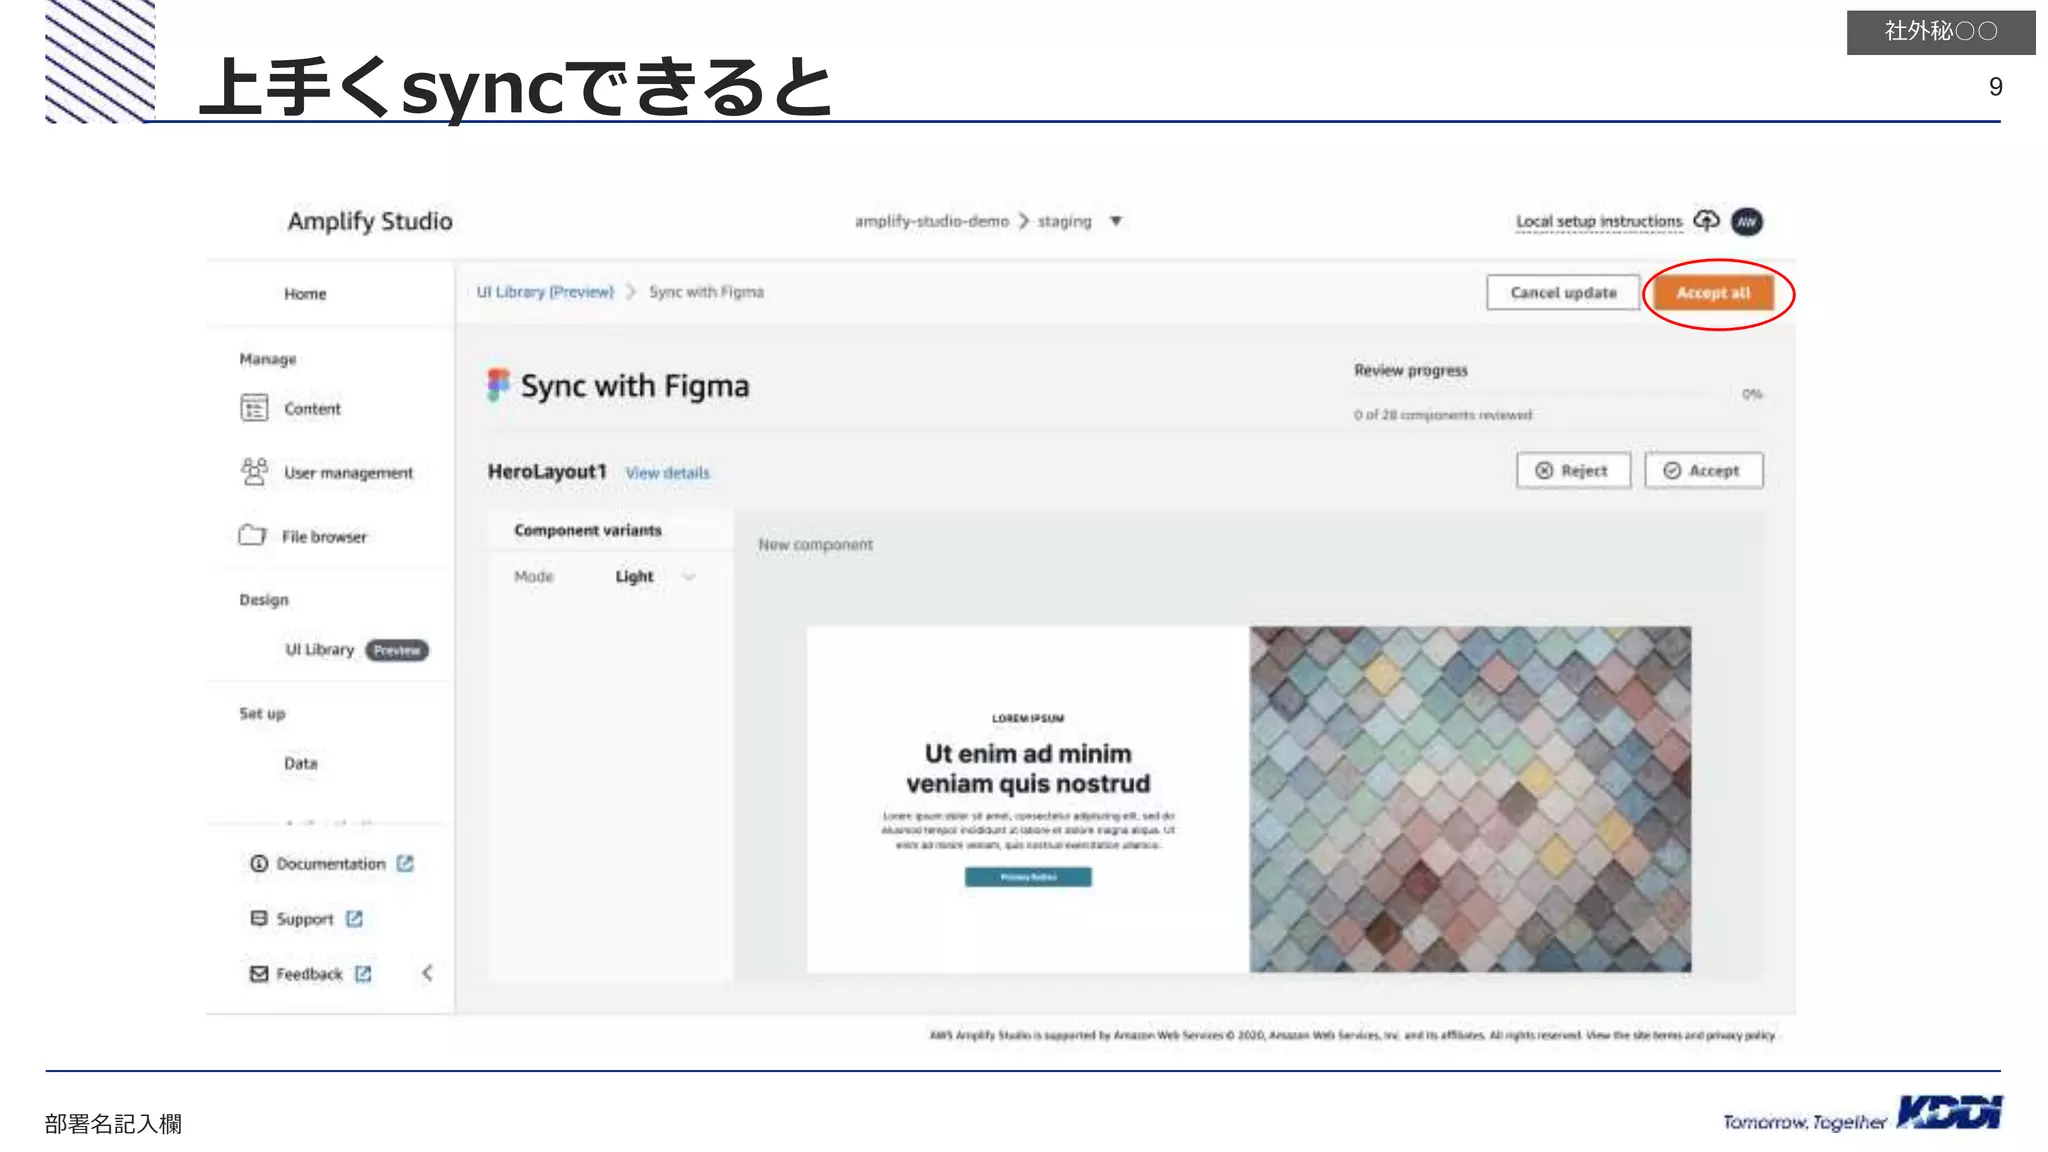This screenshot has height=1152, width=2048.
Task: Click Support external link icon
Action: 354,918
